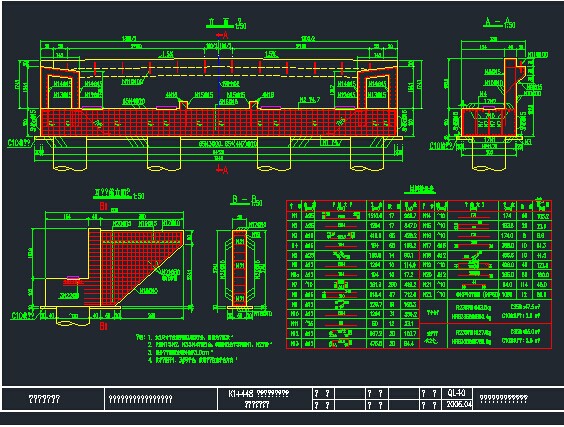Click the C10 label at wing wall elevation
The width and height of the screenshot is (564, 427).
coord(24,315)
